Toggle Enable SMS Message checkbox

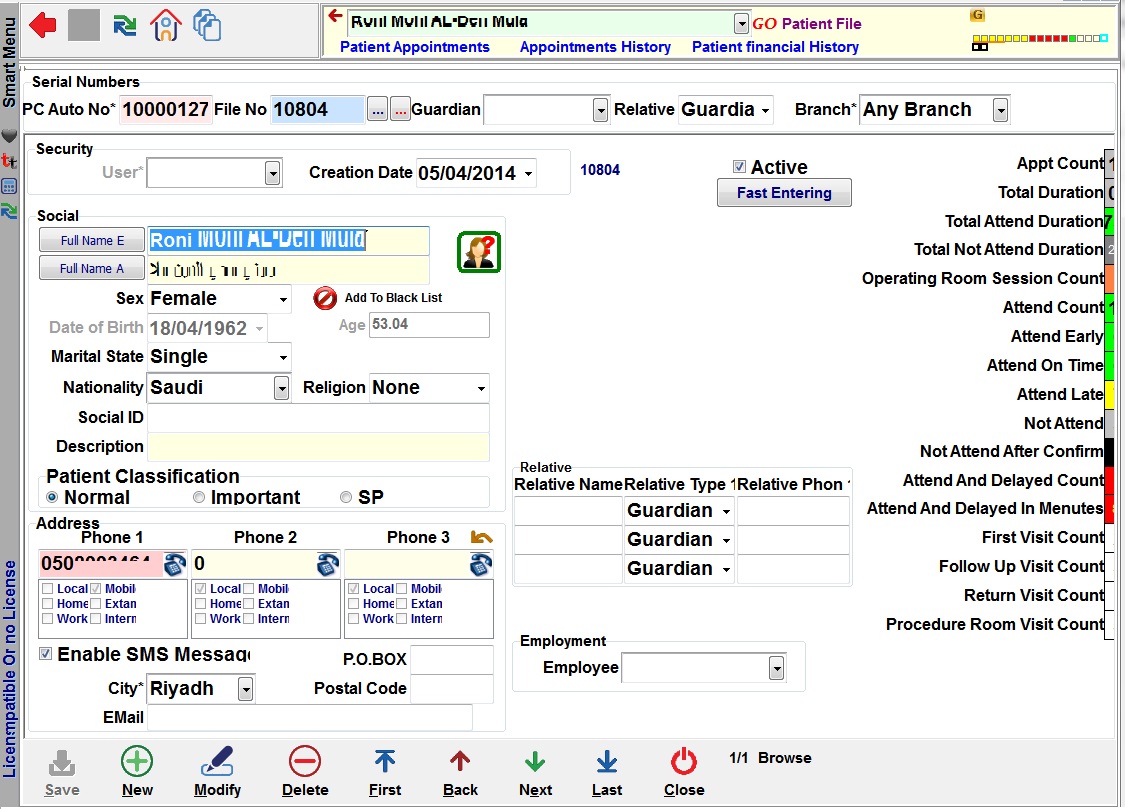45,653
